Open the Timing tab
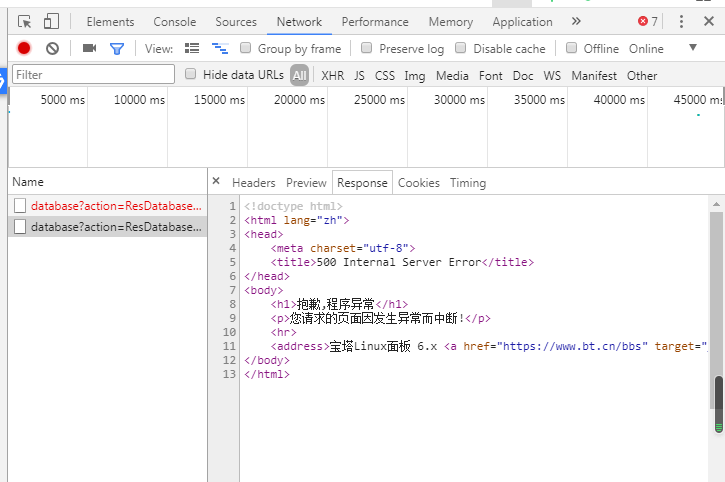Screen dimensions: 725x482 click(x=468, y=183)
